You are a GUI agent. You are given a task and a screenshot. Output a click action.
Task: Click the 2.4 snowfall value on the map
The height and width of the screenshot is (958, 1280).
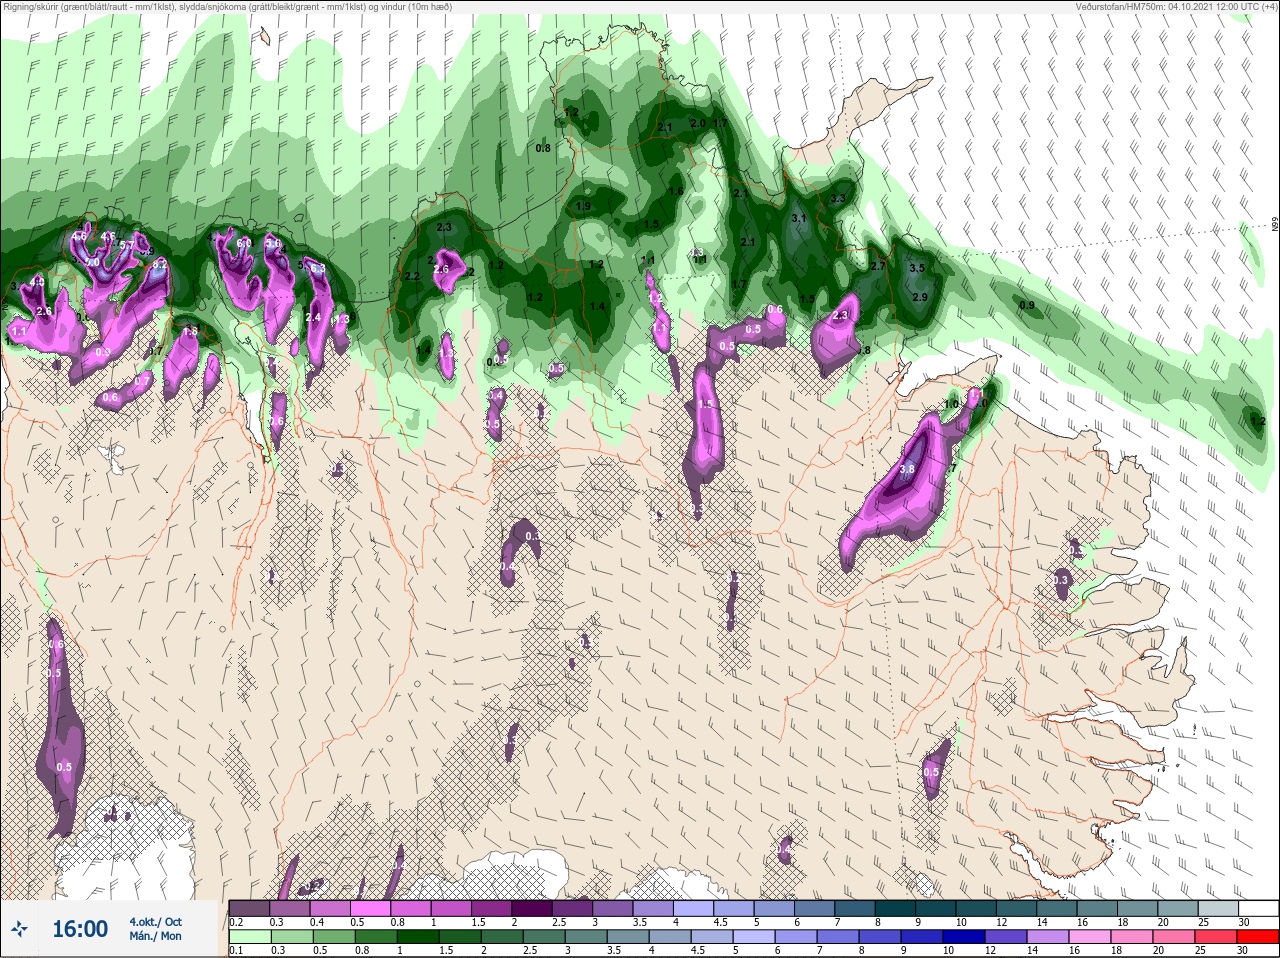313,318
